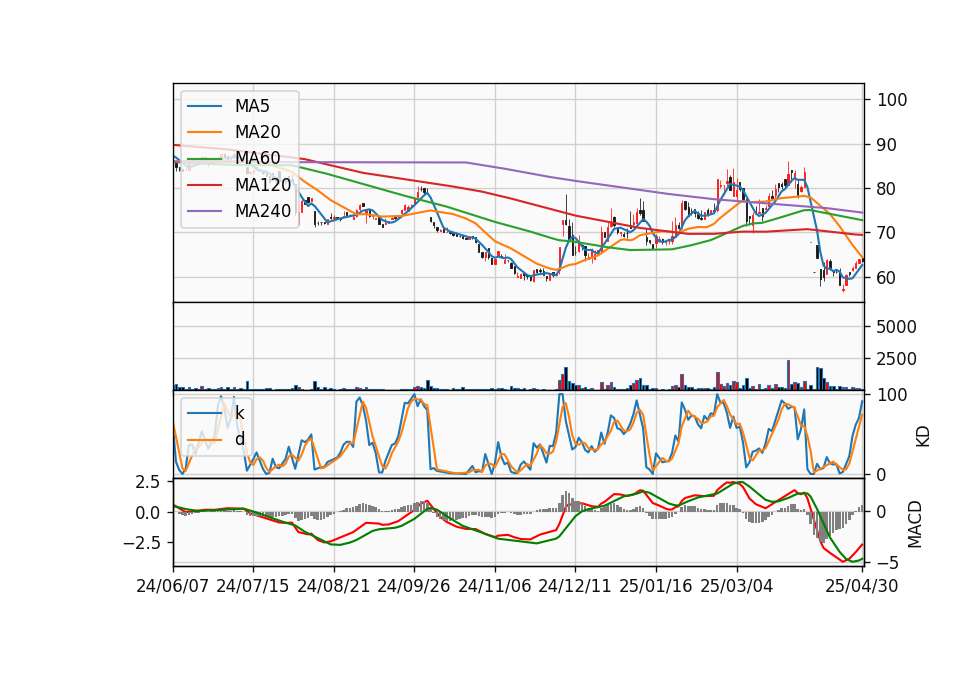The height and width of the screenshot is (690, 960).
Task: Click the 25/04/30 date tick label
Action: [862, 586]
